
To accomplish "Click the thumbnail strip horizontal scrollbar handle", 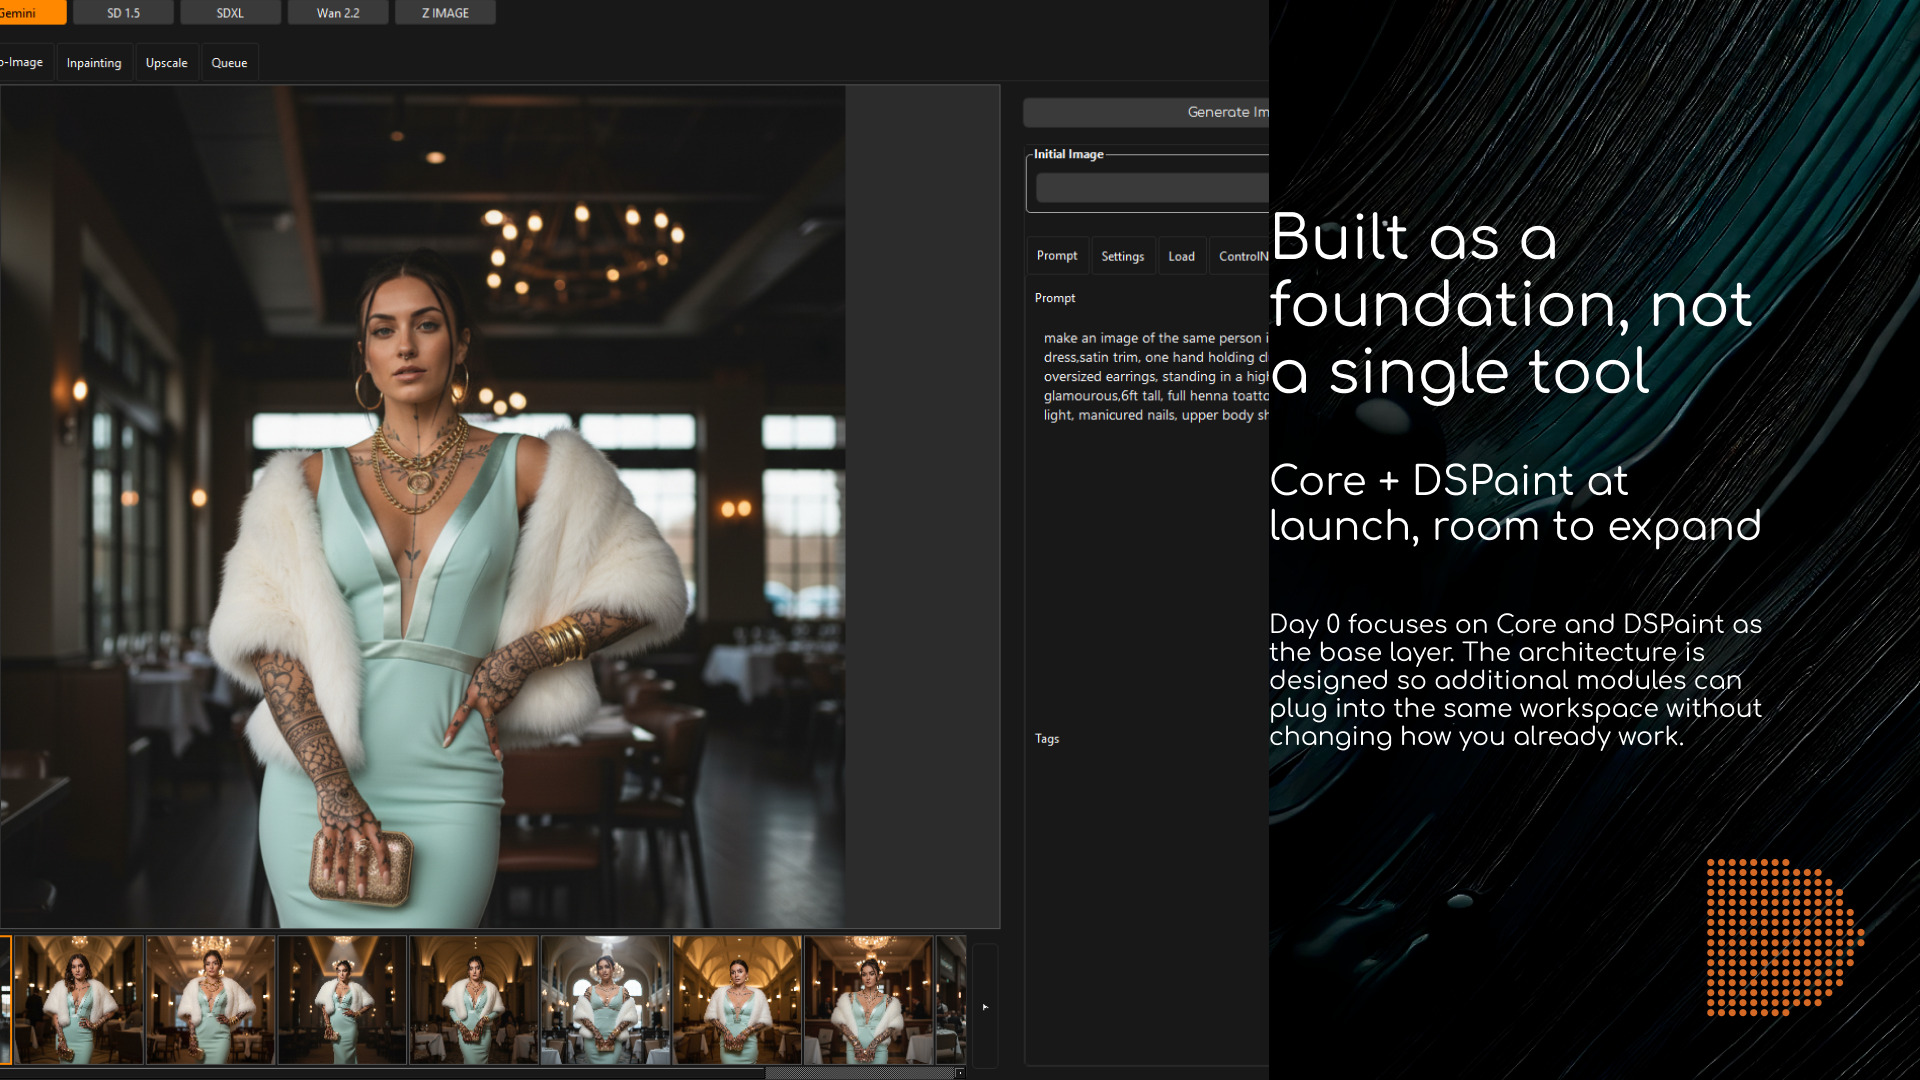I will (858, 1073).
